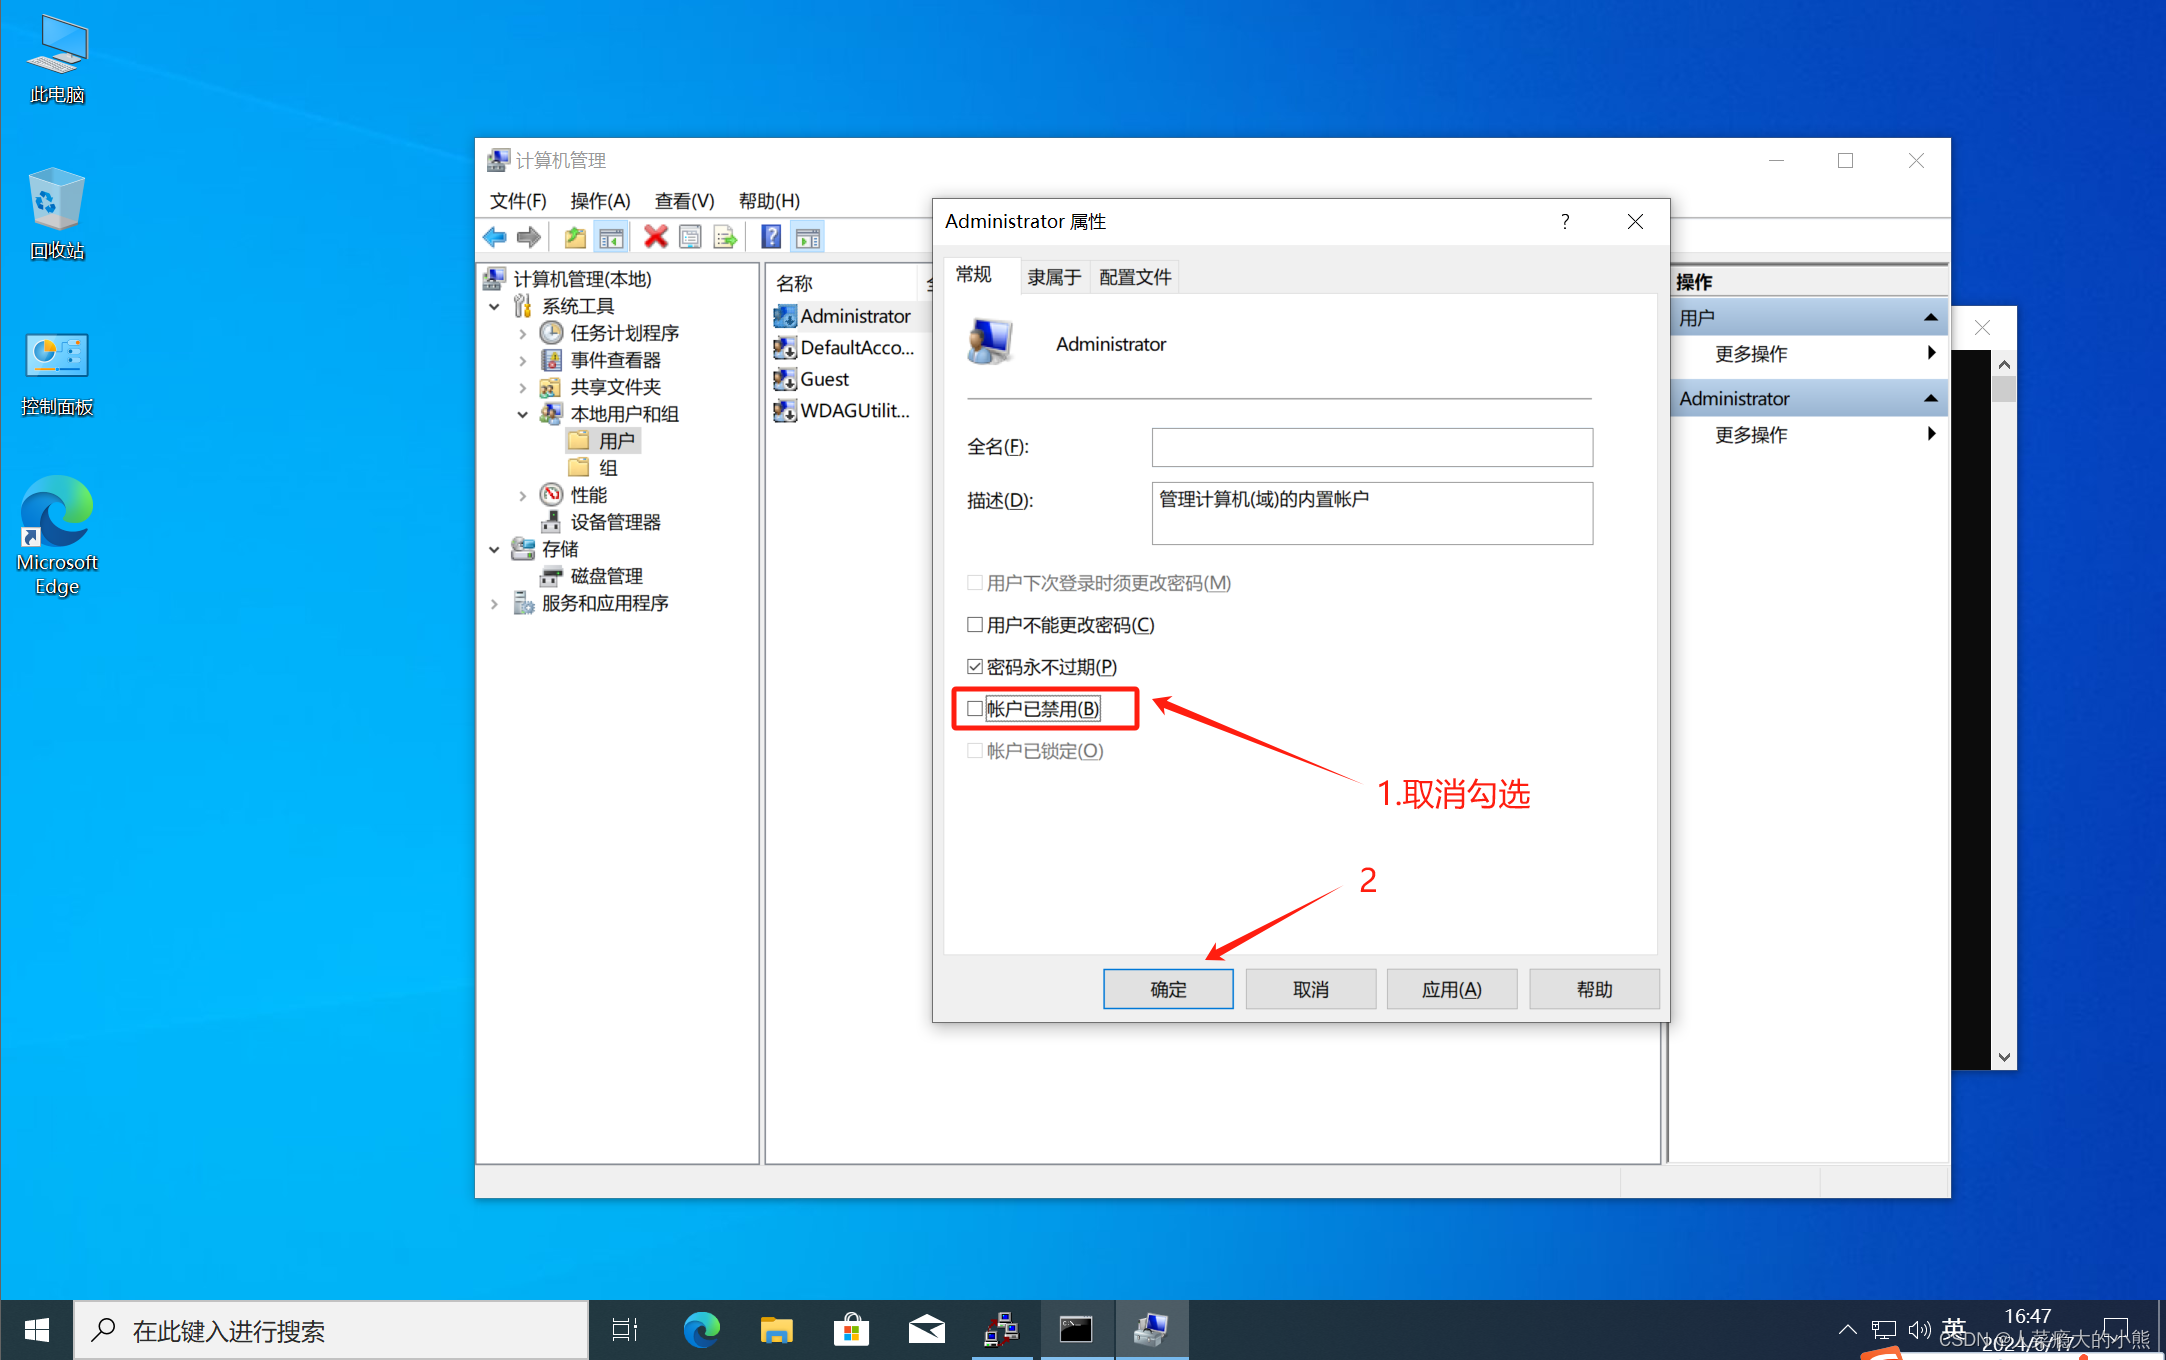Click the red X delete toolbar icon

pyautogui.click(x=655, y=237)
